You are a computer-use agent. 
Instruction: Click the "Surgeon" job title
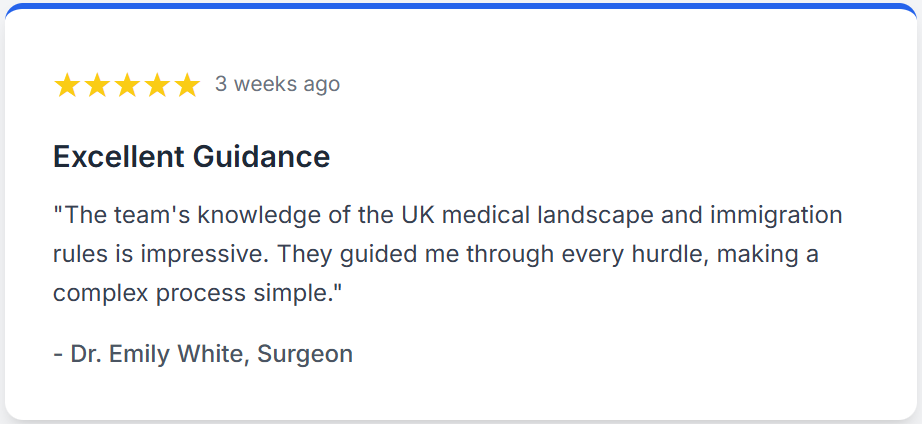[x=305, y=353]
